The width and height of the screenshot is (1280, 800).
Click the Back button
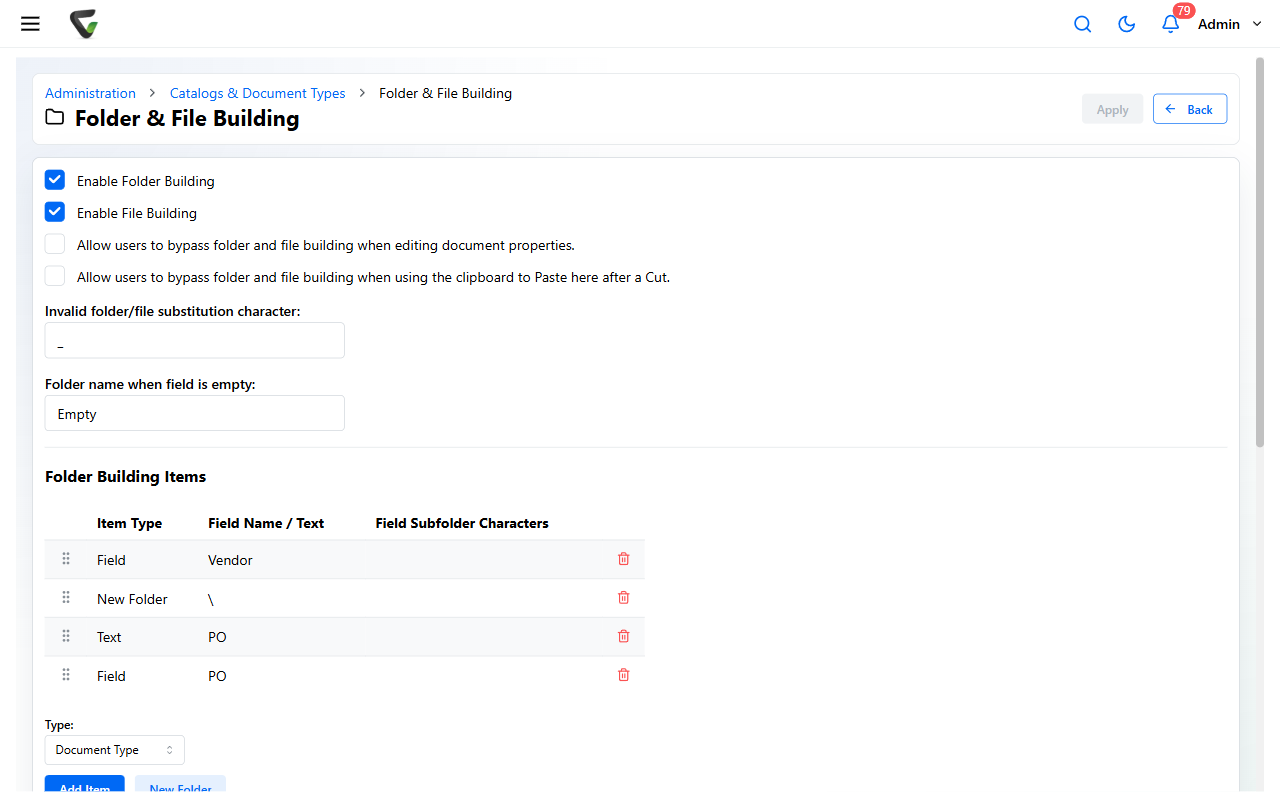coord(1190,109)
